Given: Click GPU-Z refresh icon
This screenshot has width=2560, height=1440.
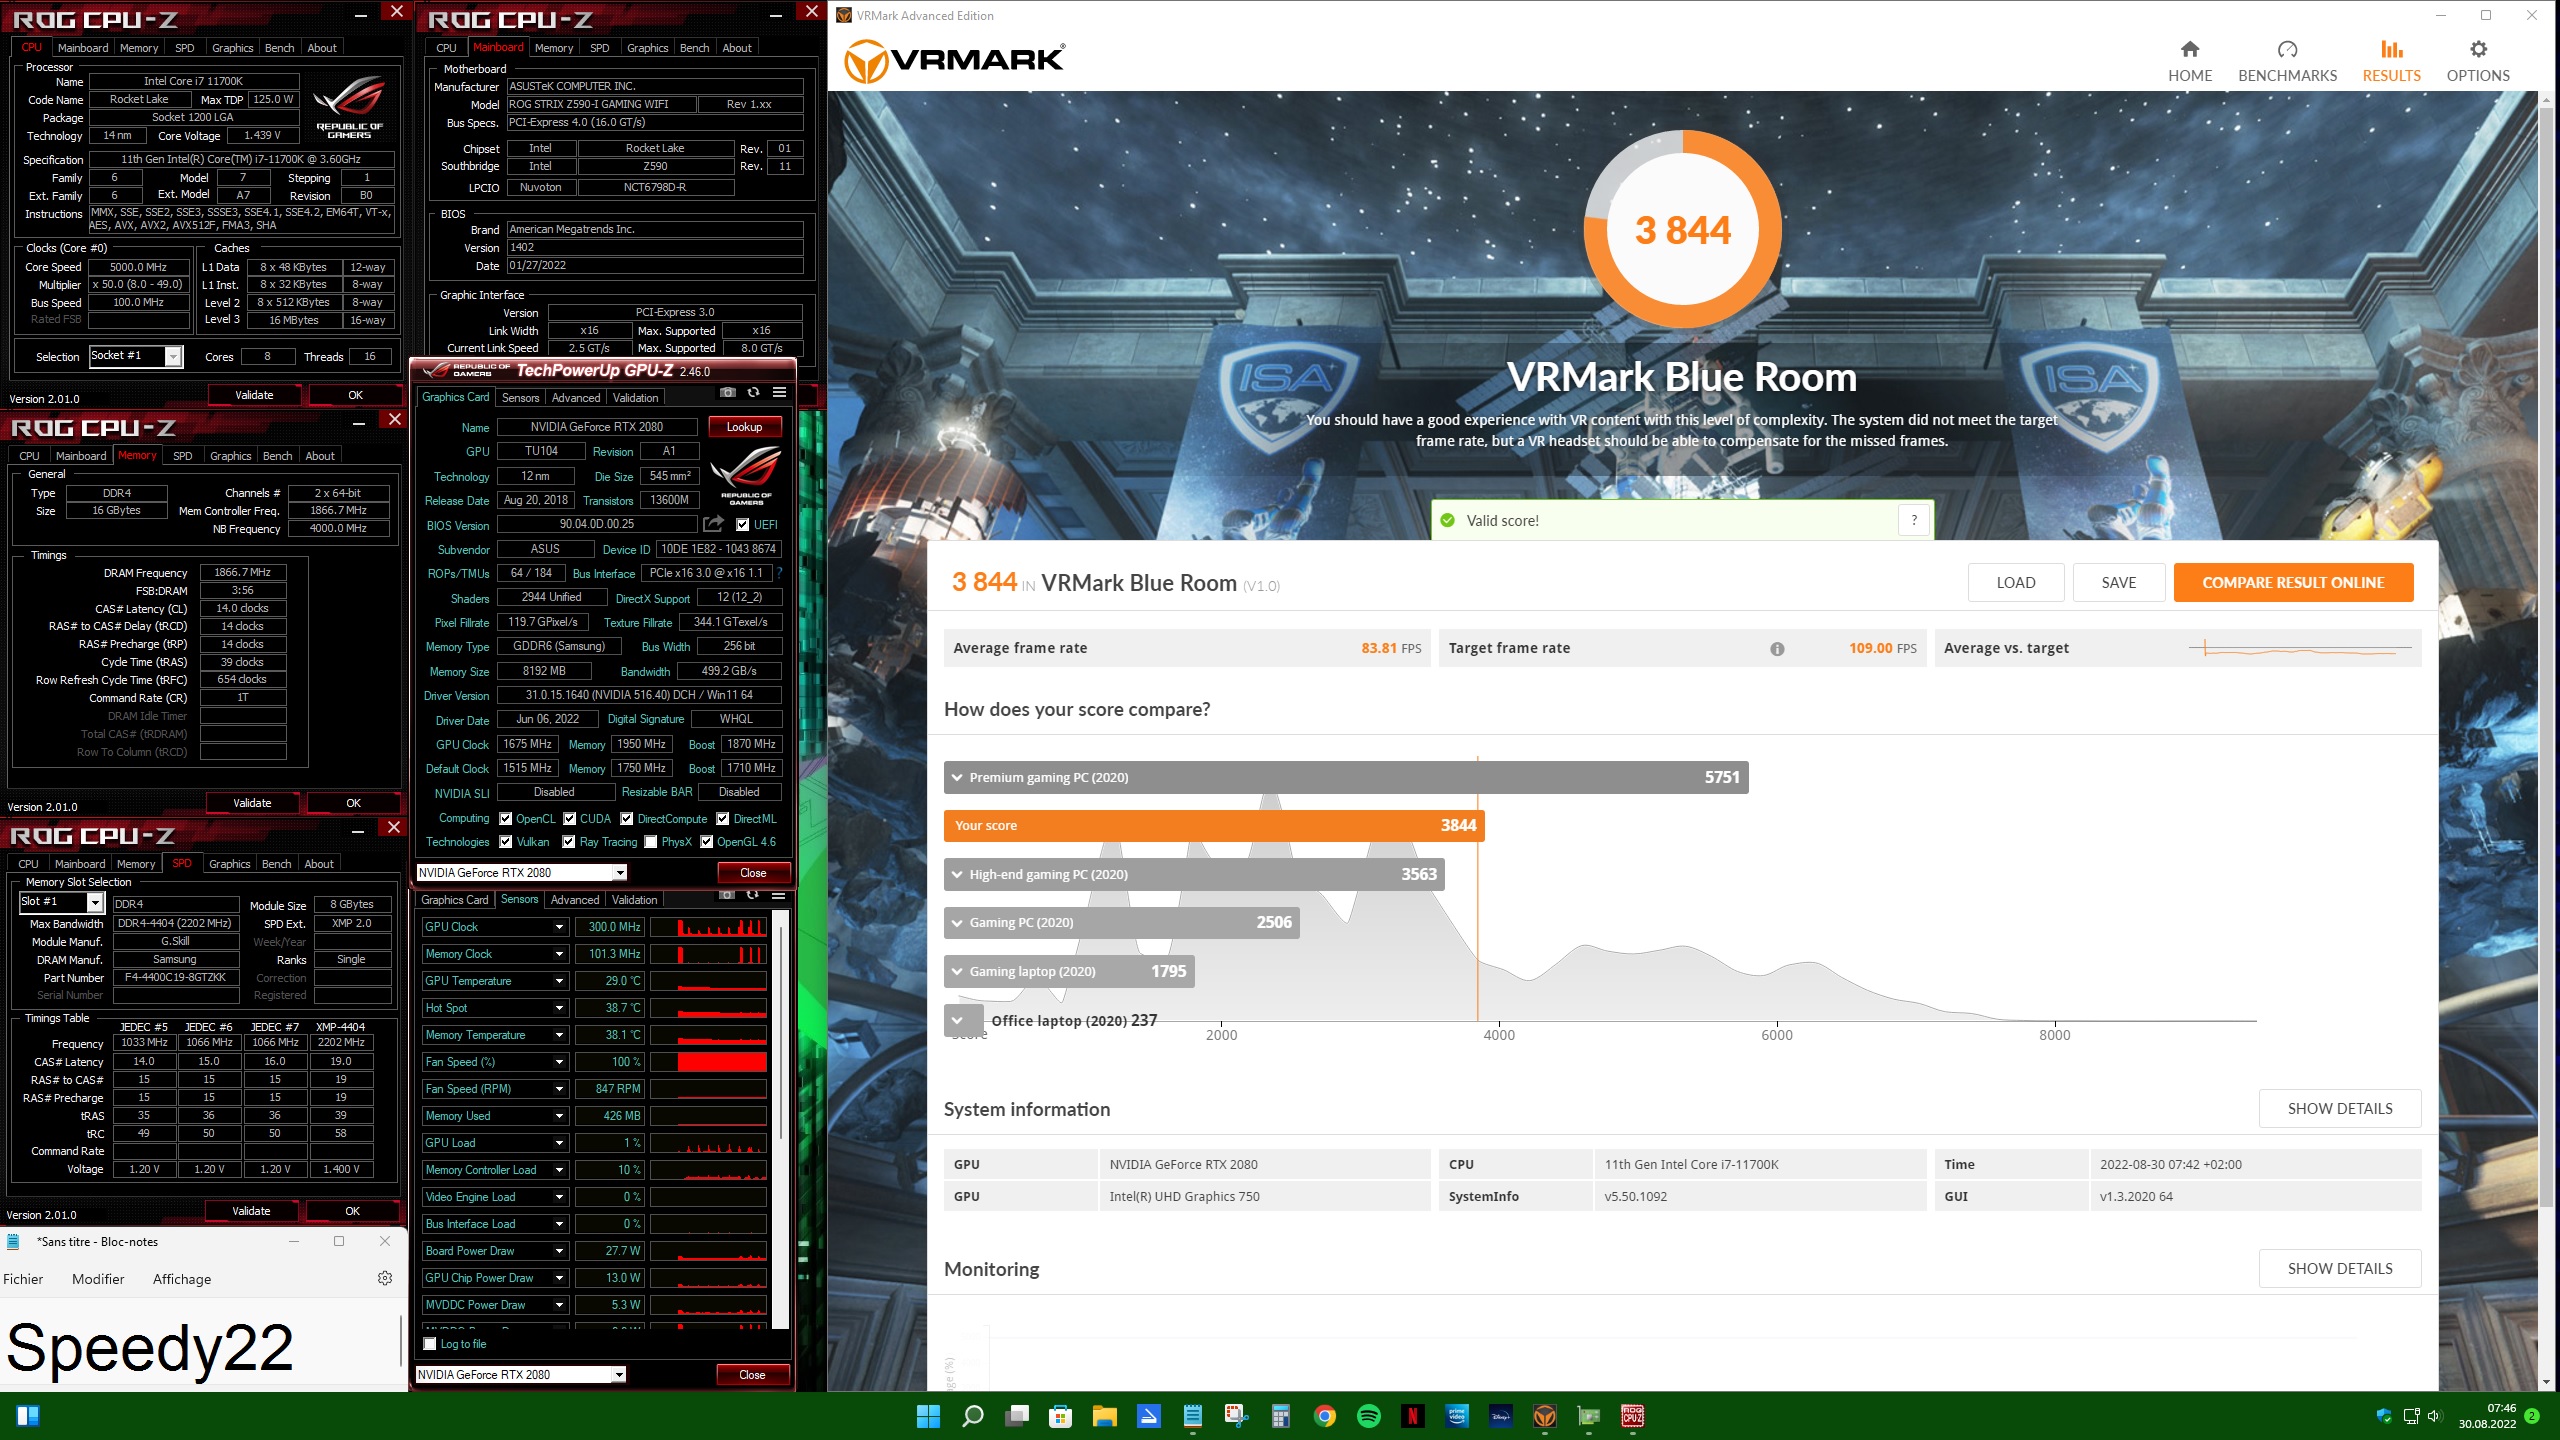Looking at the screenshot, I should [753, 392].
